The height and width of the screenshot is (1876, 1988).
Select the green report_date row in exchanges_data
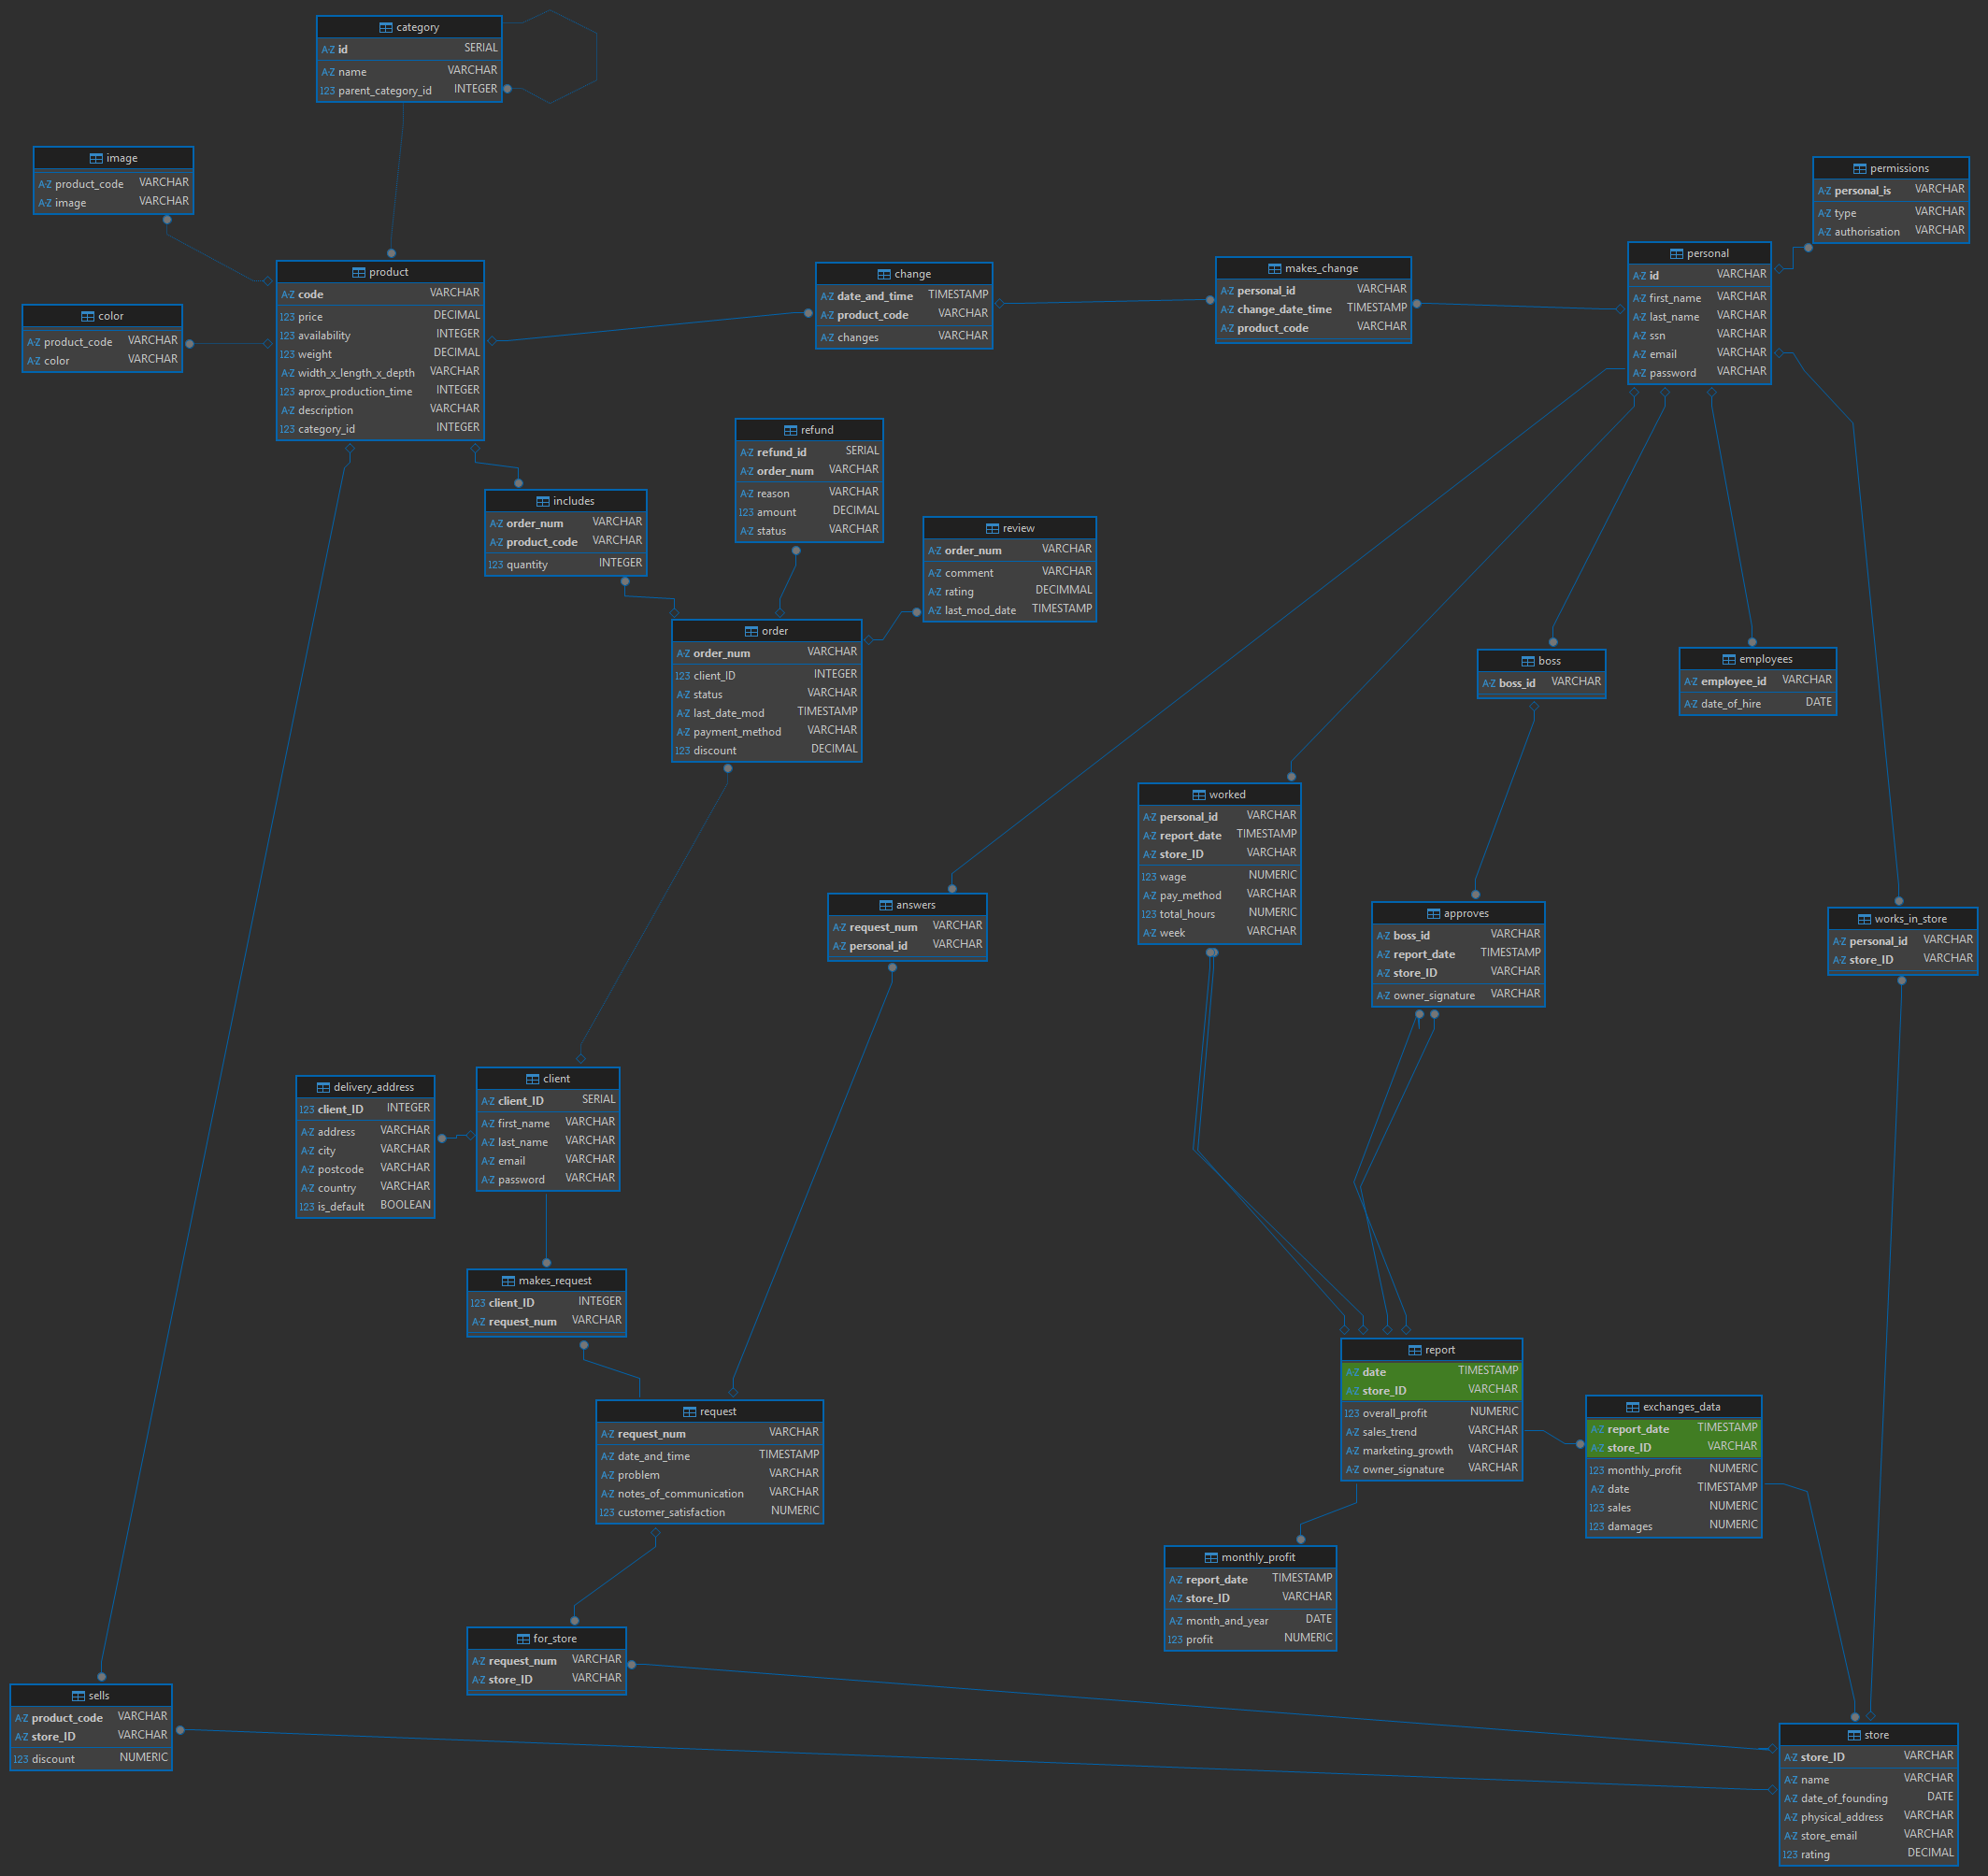pyautogui.click(x=1673, y=1428)
